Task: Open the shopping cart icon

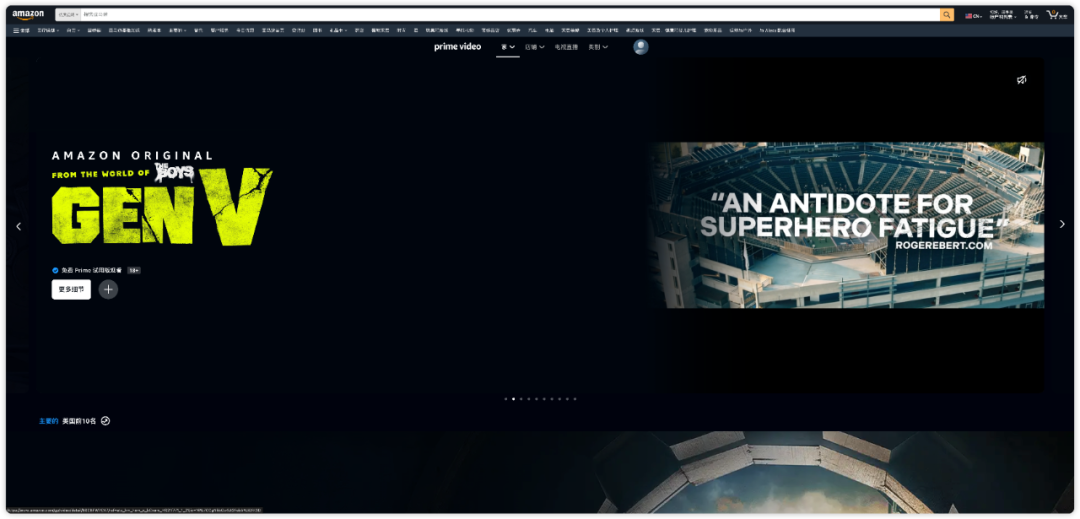Action: coord(1055,14)
